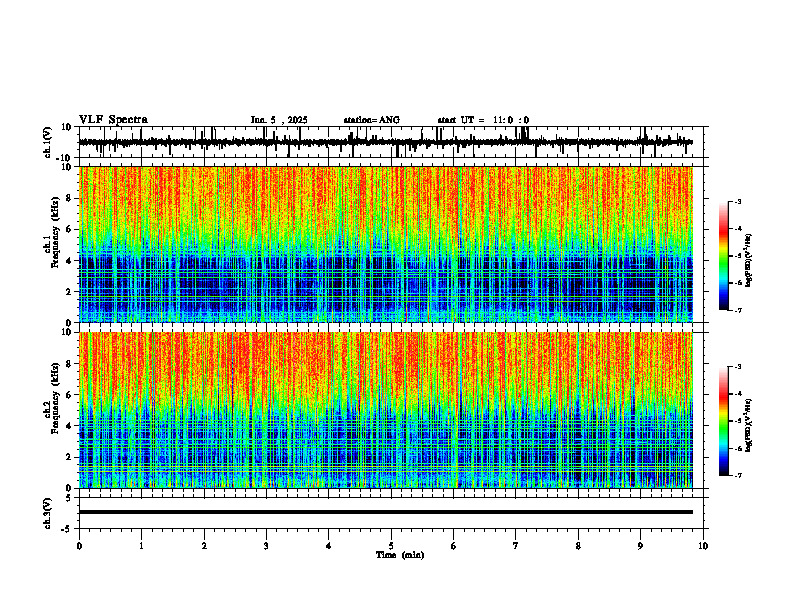
Task: Click time axis tick label 9
Action: [640, 546]
